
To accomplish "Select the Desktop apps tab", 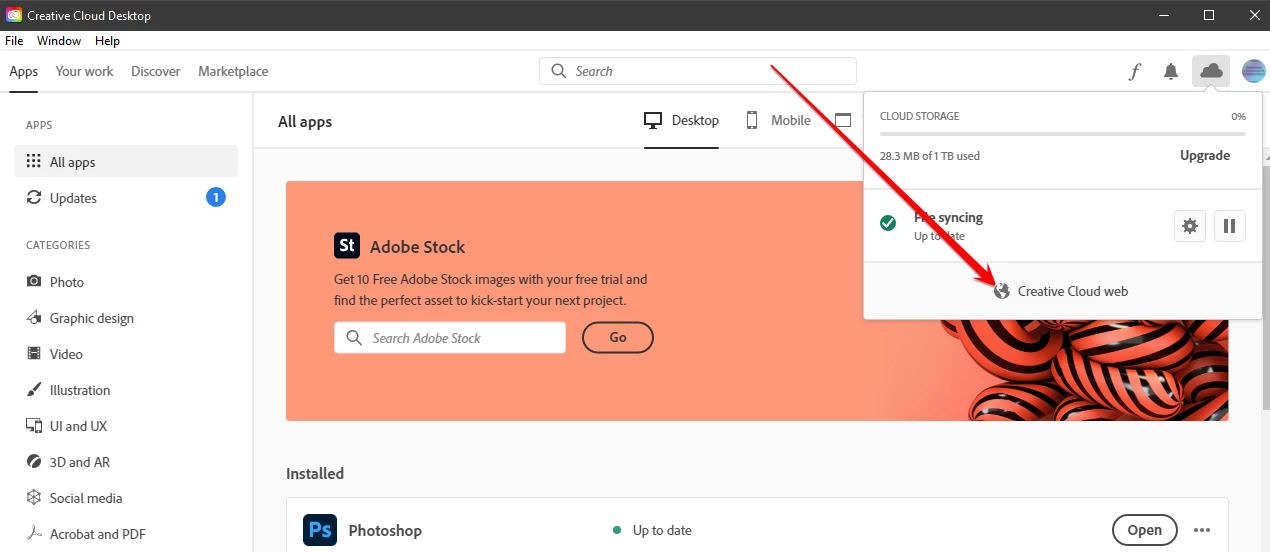I will point(681,120).
